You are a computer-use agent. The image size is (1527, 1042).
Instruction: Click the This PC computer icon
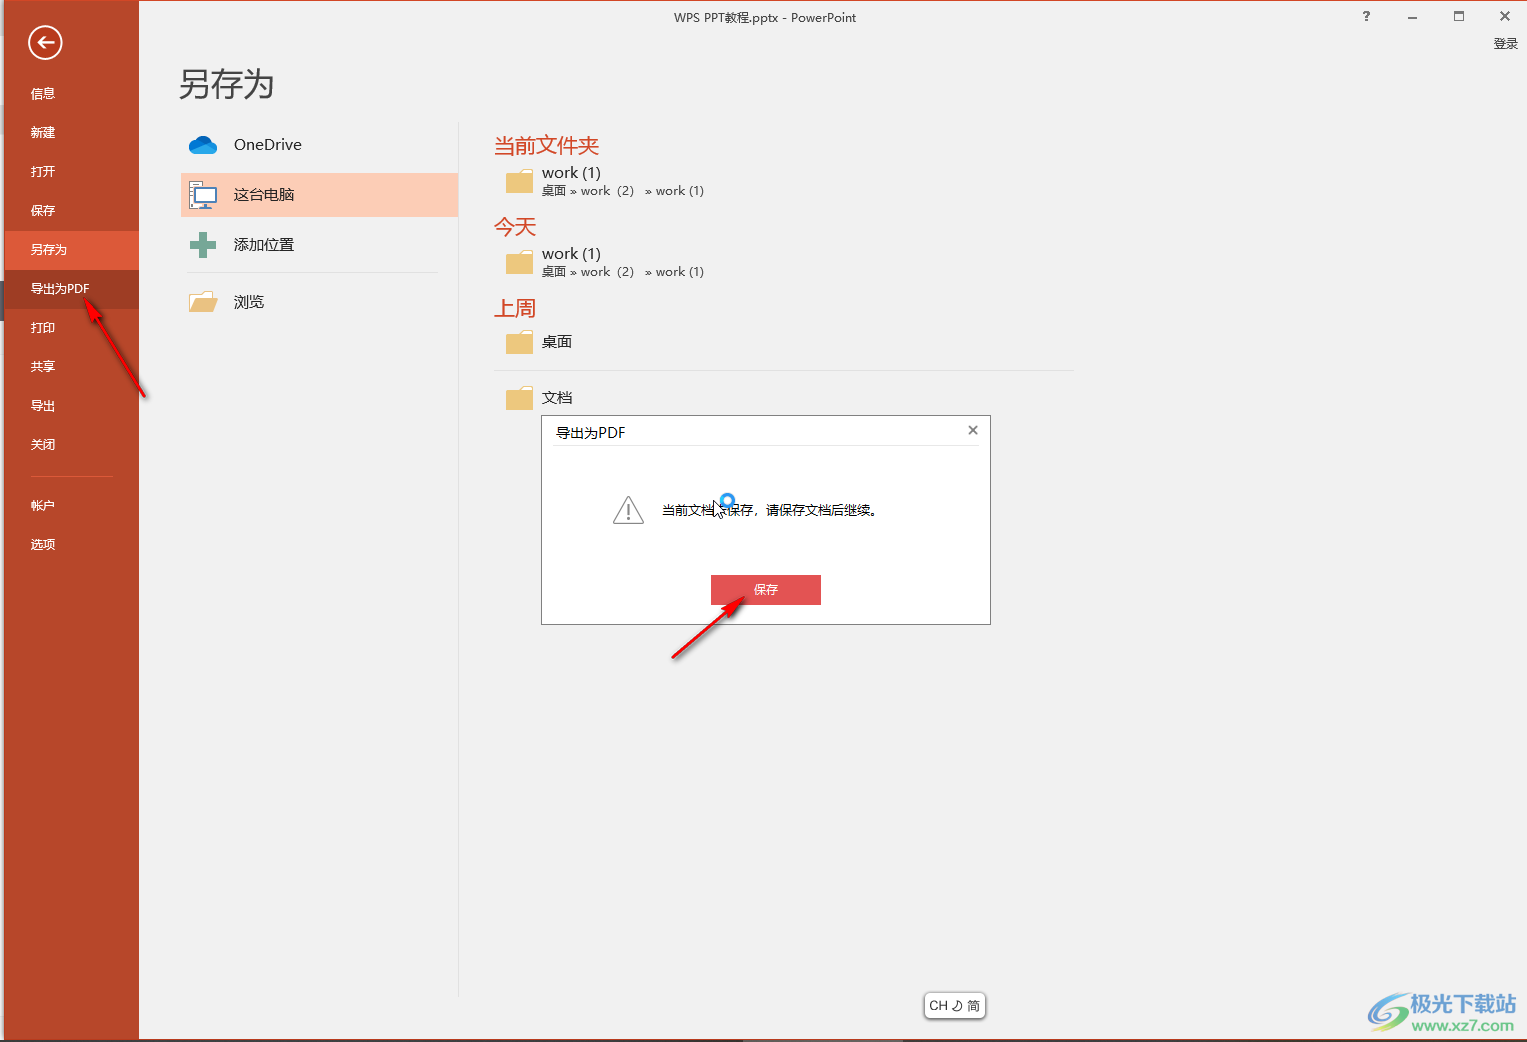click(203, 195)
